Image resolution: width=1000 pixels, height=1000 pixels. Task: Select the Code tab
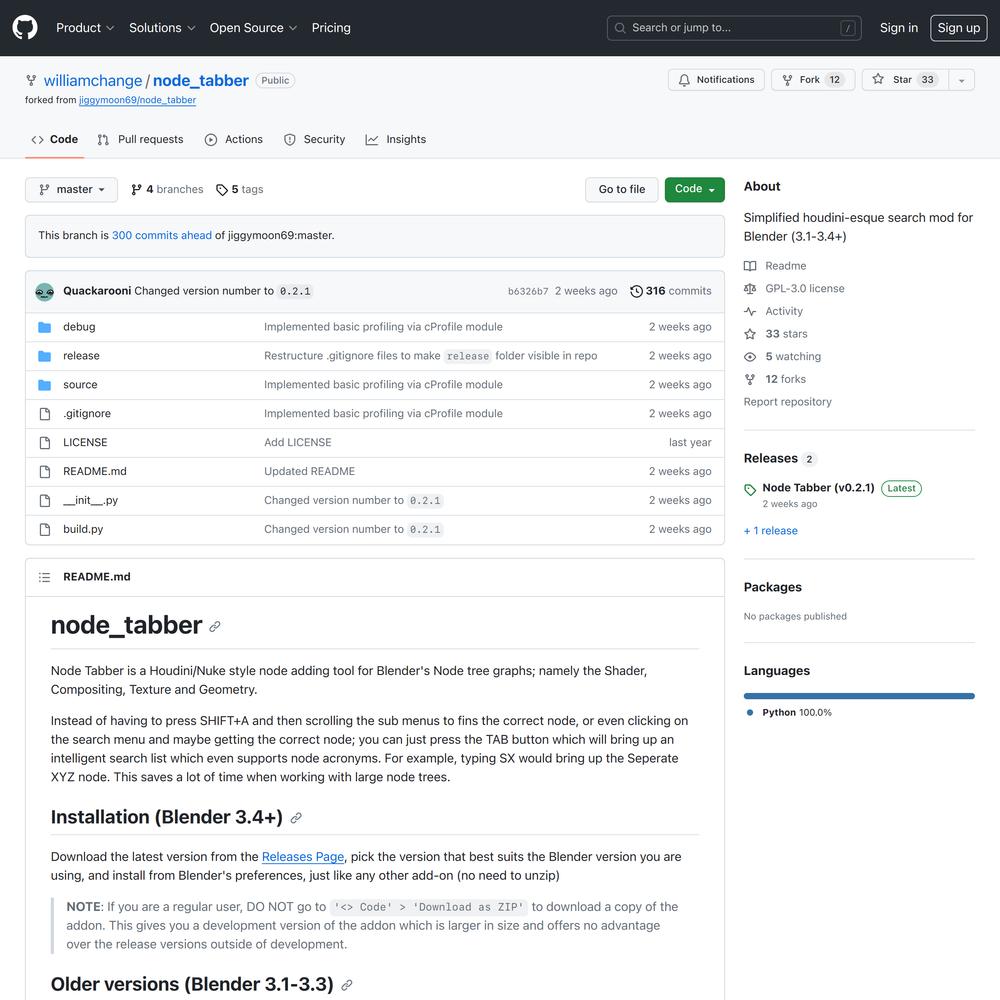click(55, 139)
